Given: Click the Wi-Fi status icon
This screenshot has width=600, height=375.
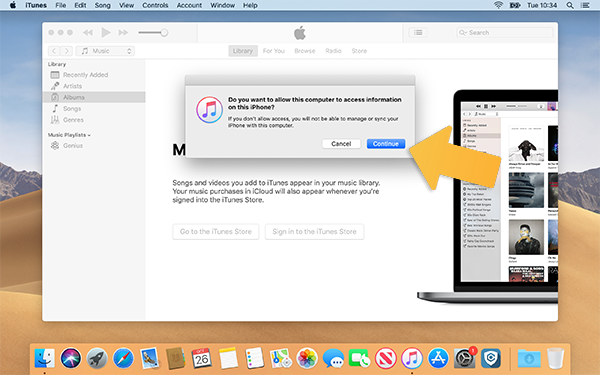Looking at the screenshot, I should tap(498, 5).
